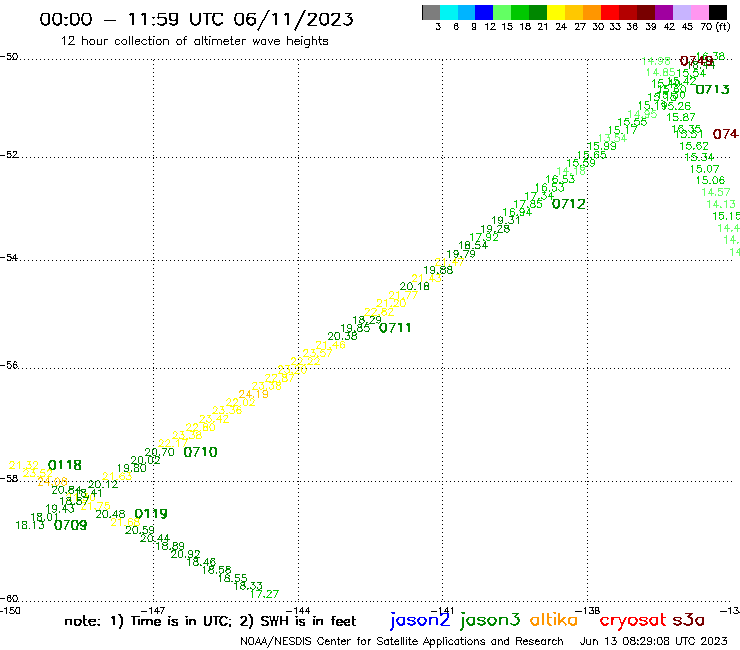Click the time marker 0713
This screenshot has width=740, height=650.
[x=713, y=89]
